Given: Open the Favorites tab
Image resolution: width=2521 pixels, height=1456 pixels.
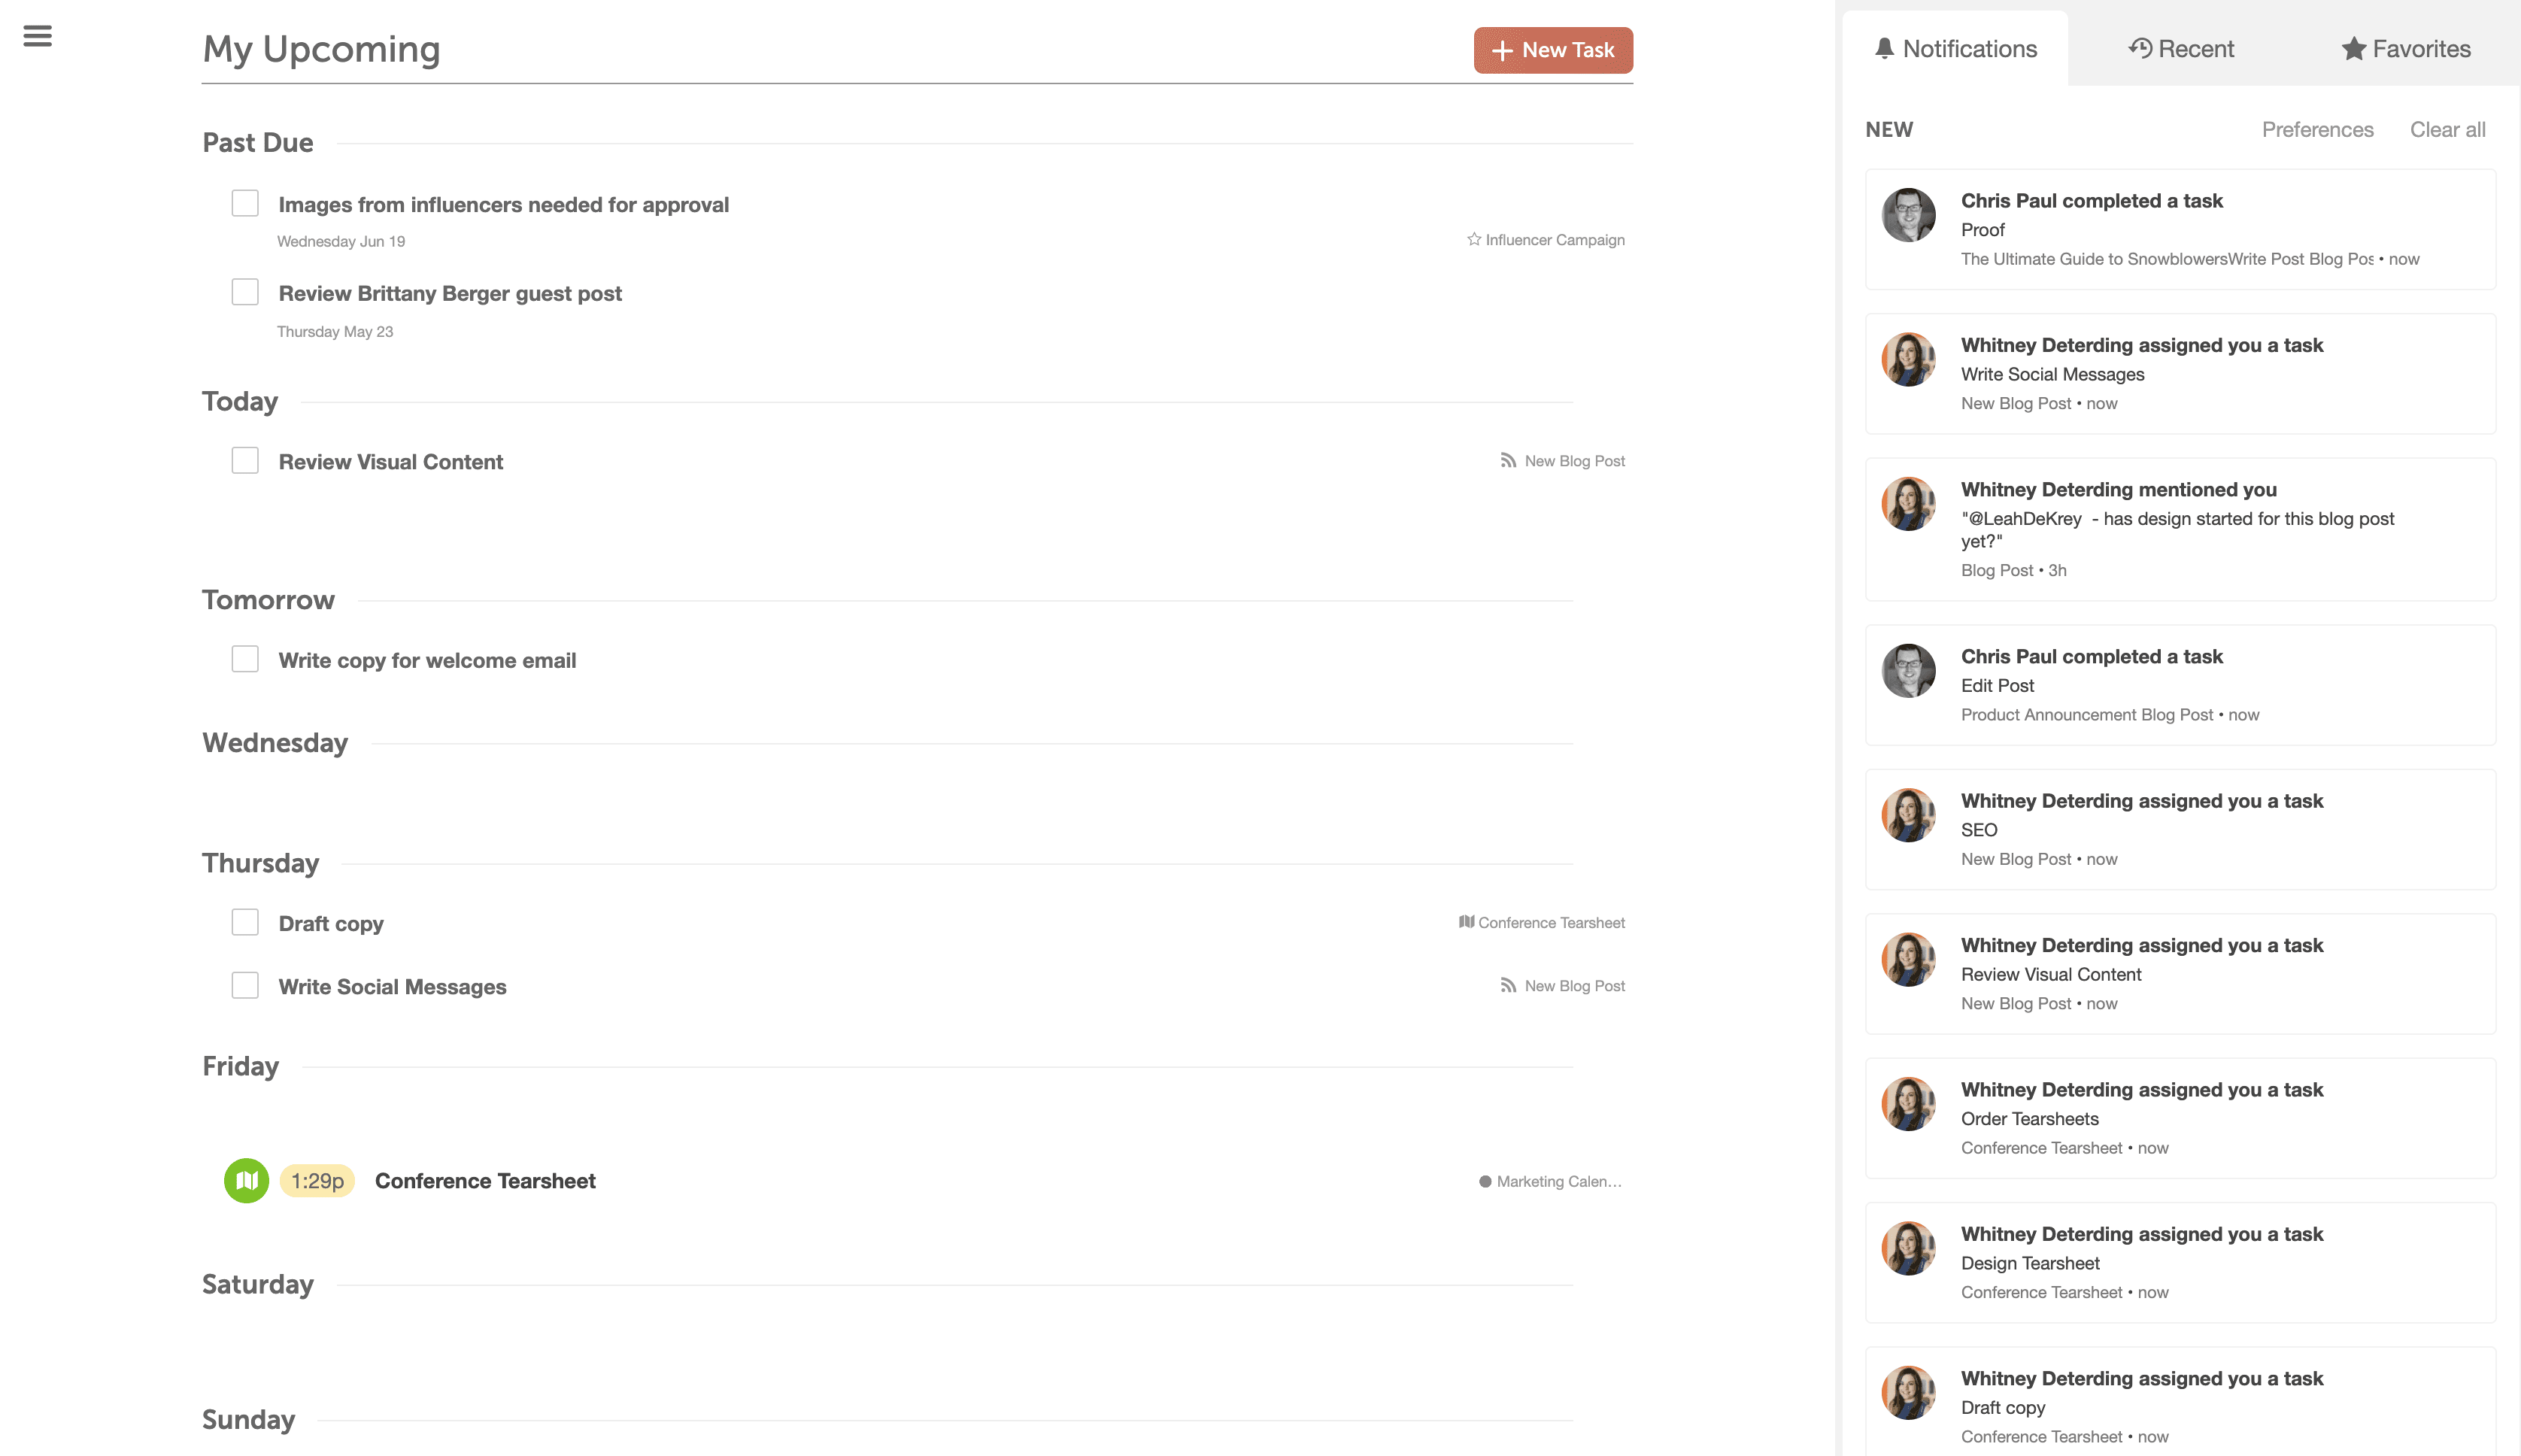Looking at the screenshot, I should click(x=2405, y=48).
